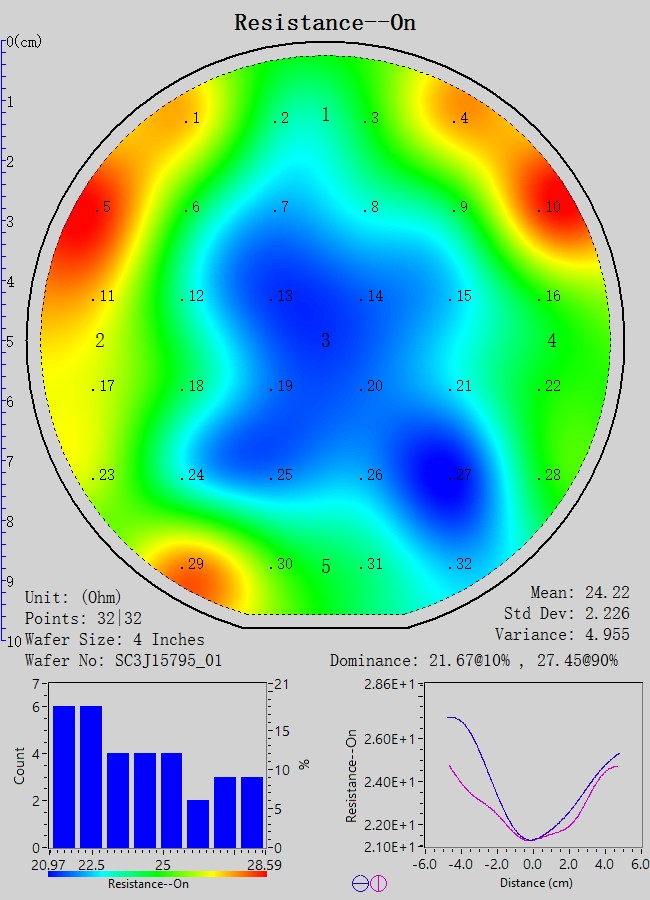Viewport: 650px width, 900px height.
Task: Click the Resistance--On chart title
Action: pyautogui.click(x=325, y=22)
